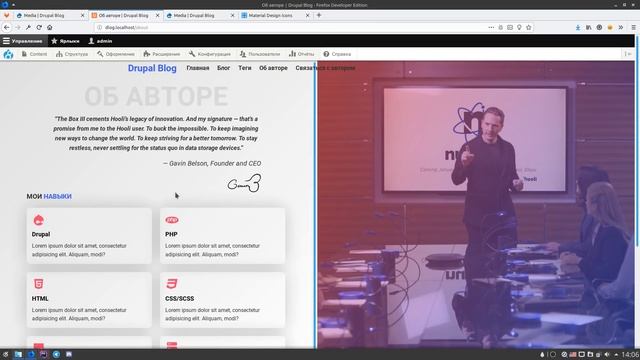
Task: Click the HTML5 skill card icon
Action: coord(38,283)
